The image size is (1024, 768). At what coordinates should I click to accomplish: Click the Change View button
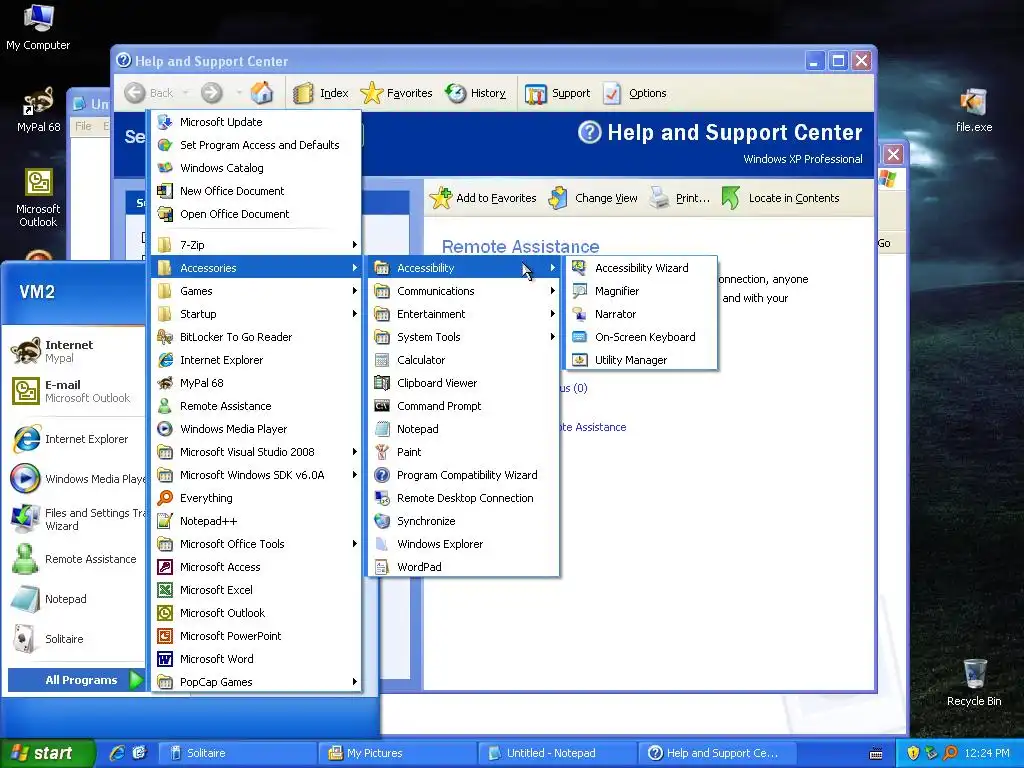click(x=593, y=198)
